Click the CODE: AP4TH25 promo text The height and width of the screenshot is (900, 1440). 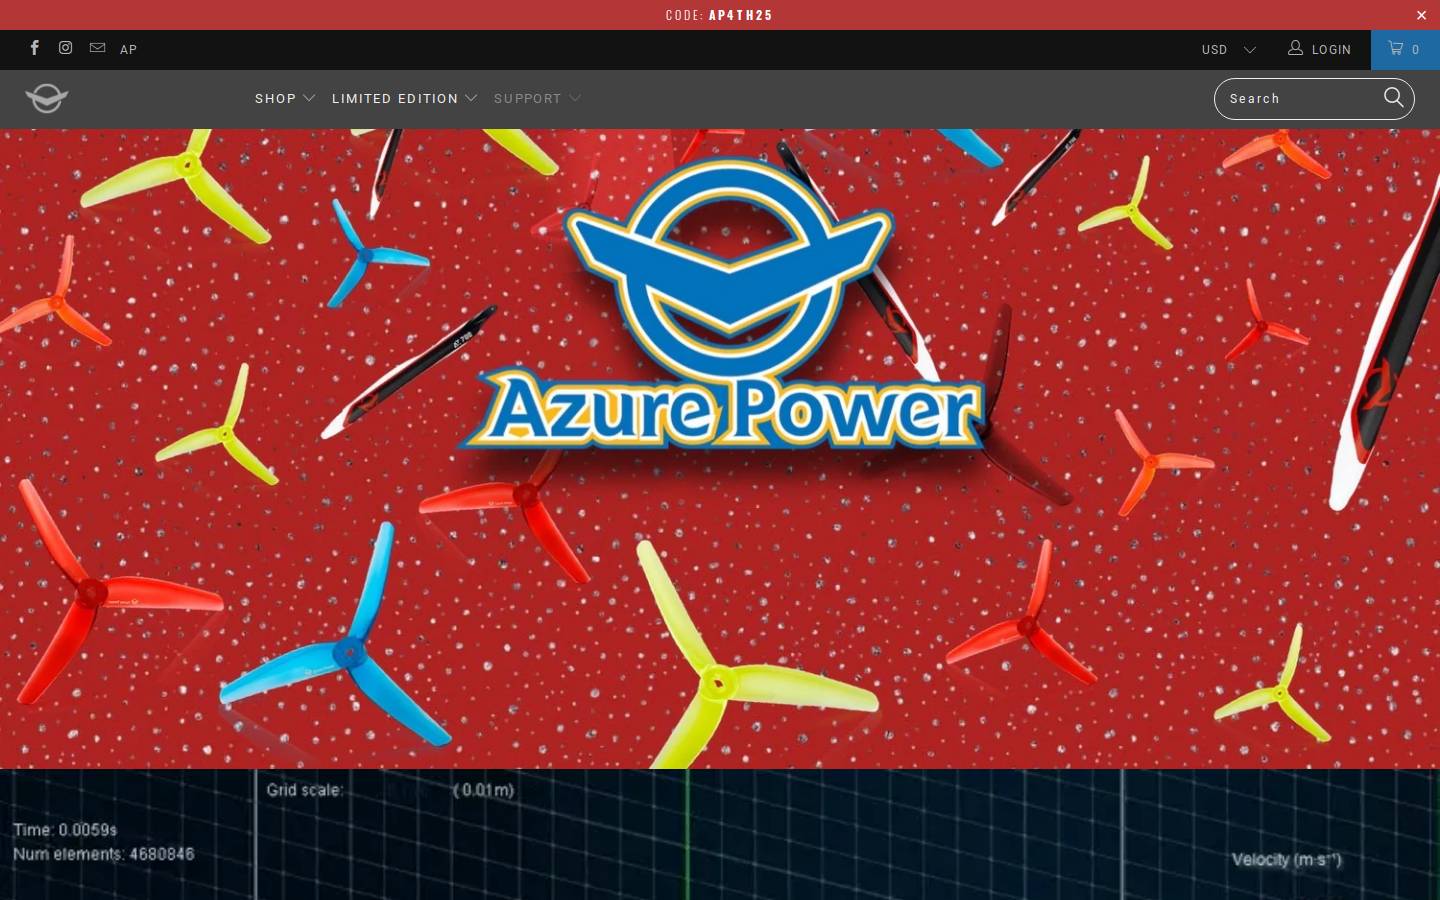point(719,15)
